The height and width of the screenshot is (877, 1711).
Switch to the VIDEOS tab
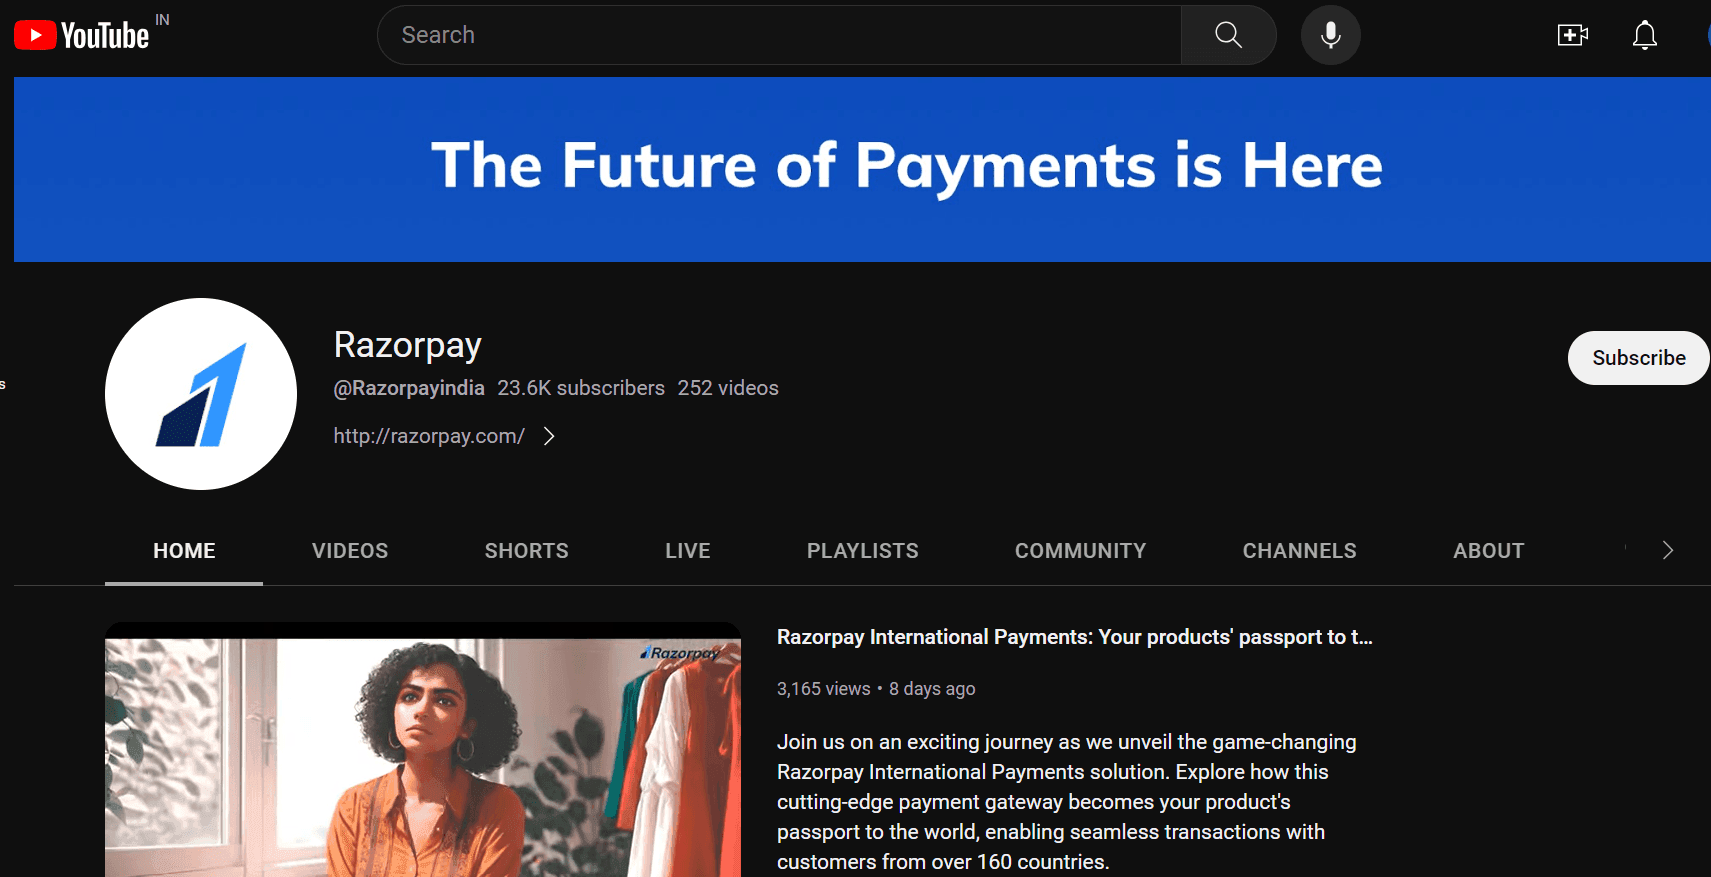(350, 551)
